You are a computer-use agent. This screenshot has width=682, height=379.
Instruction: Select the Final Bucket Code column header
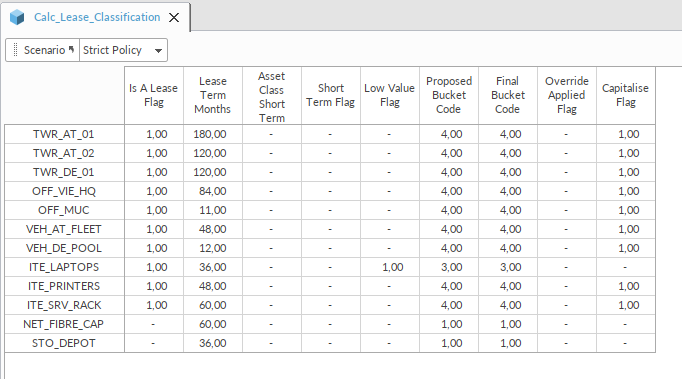click(x=508, y=95)
